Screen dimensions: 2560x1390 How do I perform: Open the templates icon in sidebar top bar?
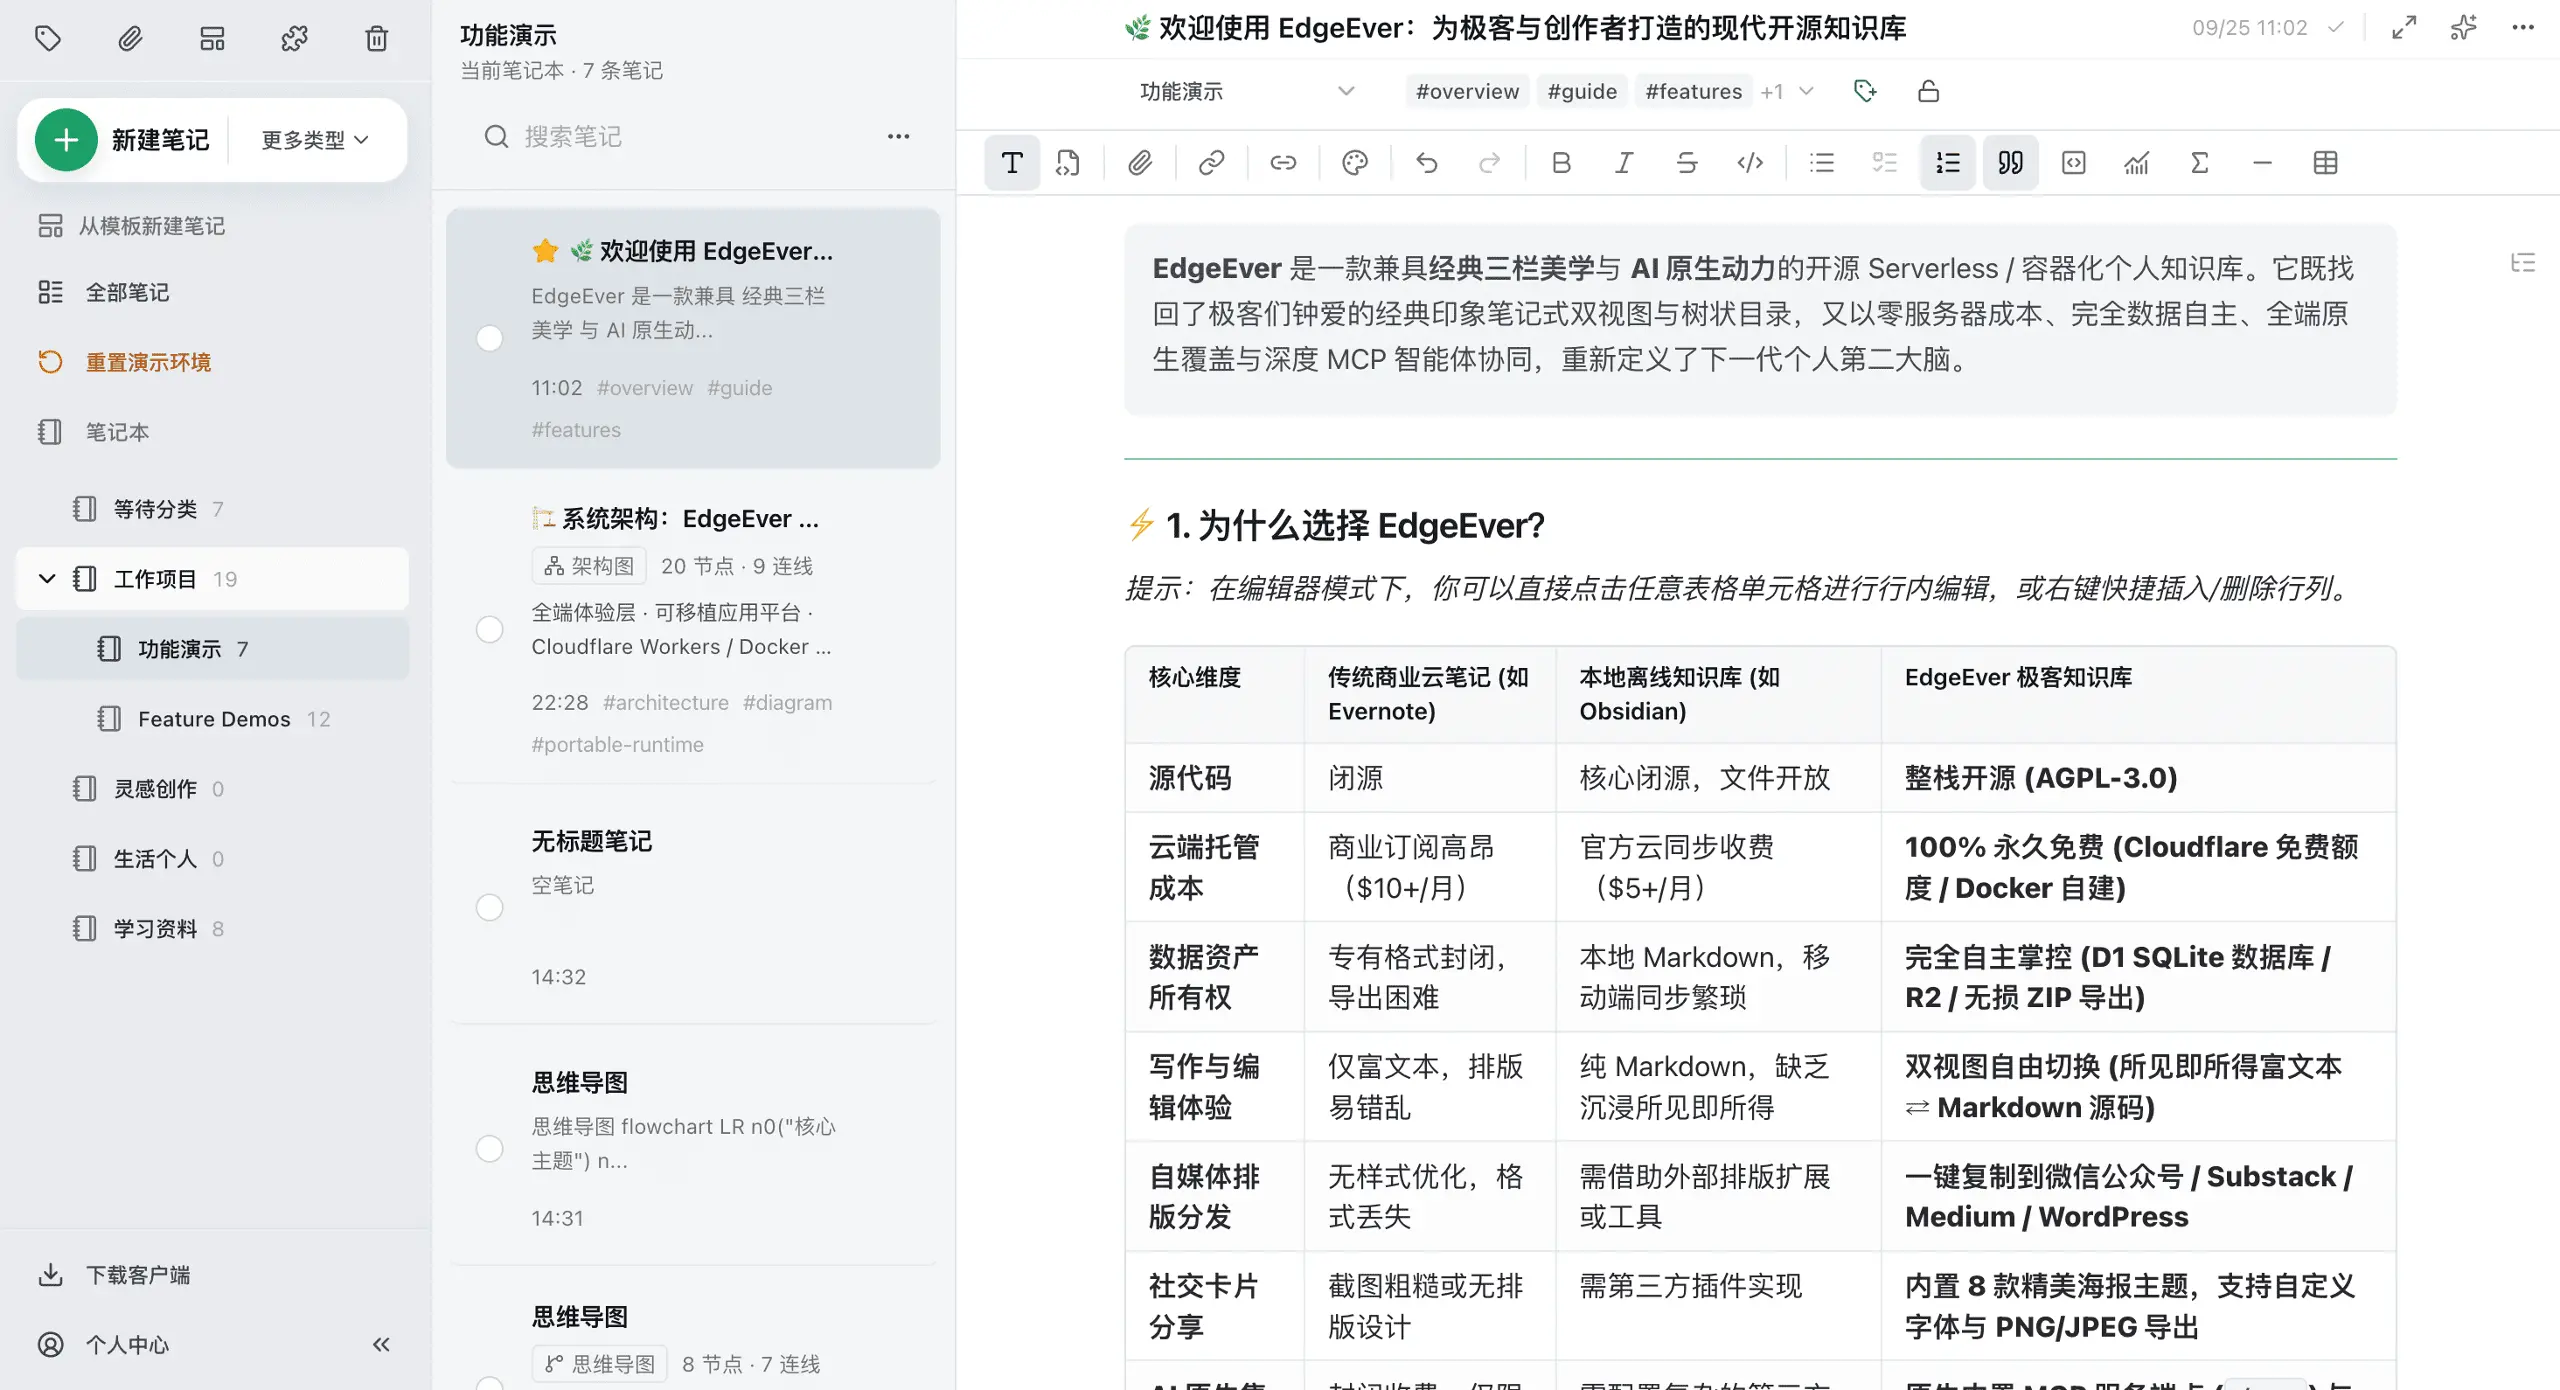212,39
